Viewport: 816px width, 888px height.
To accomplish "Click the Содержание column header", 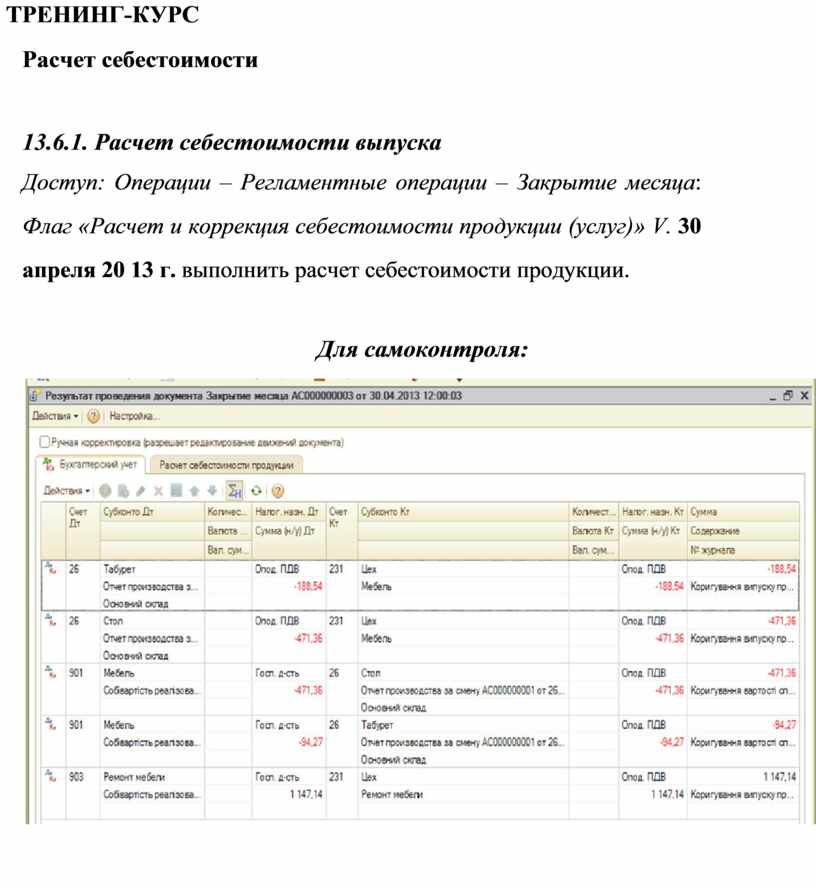I will 743,531.
